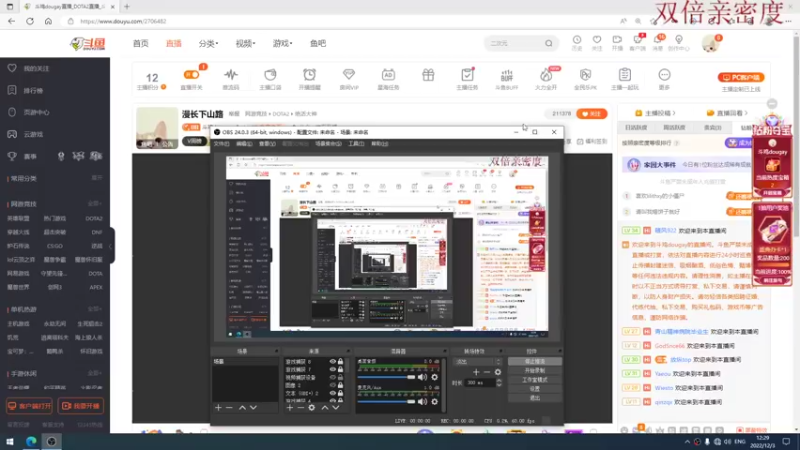This screenshot has width=800, height=450.
Task: Open the 房间VIP diamond icon
Action: pyautogui.click(x=348, y=74)
